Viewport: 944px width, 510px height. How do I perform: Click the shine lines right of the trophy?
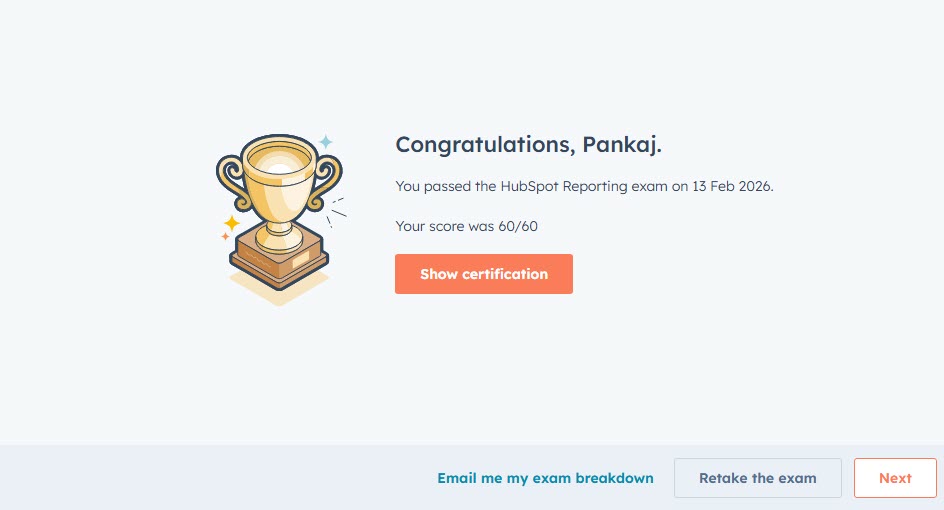[x=337, y=212]
